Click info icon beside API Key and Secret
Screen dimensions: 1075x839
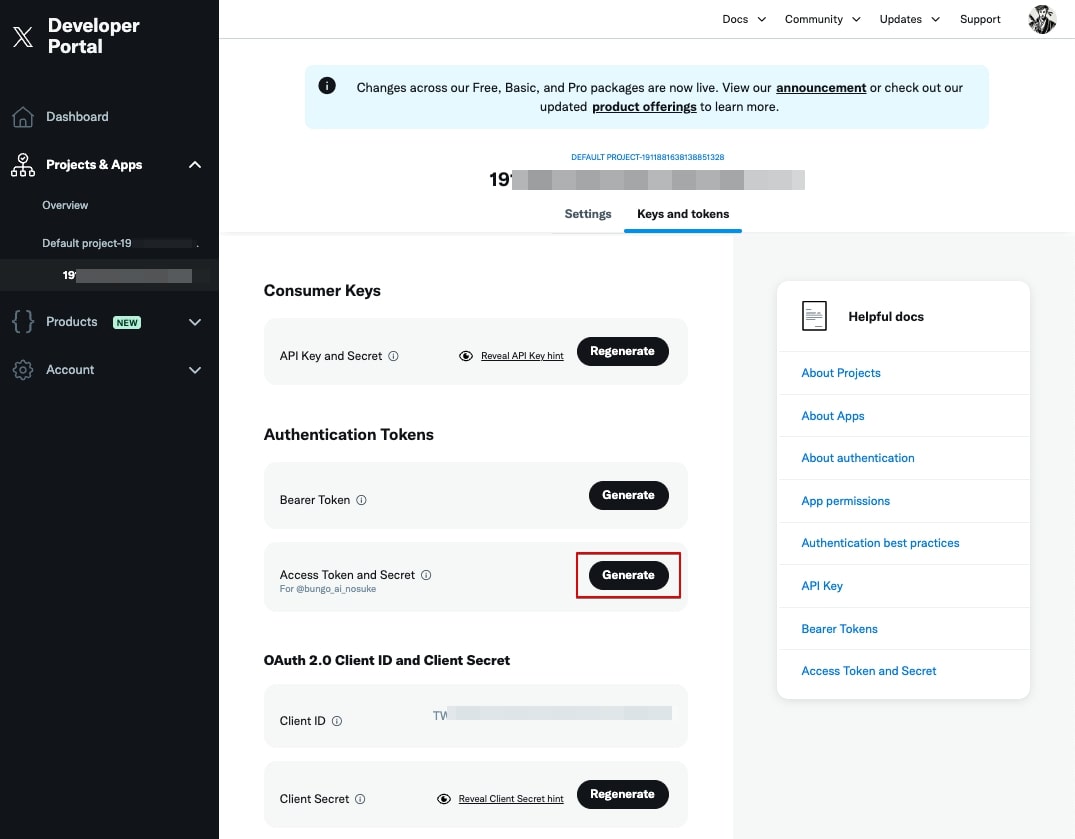394,356
